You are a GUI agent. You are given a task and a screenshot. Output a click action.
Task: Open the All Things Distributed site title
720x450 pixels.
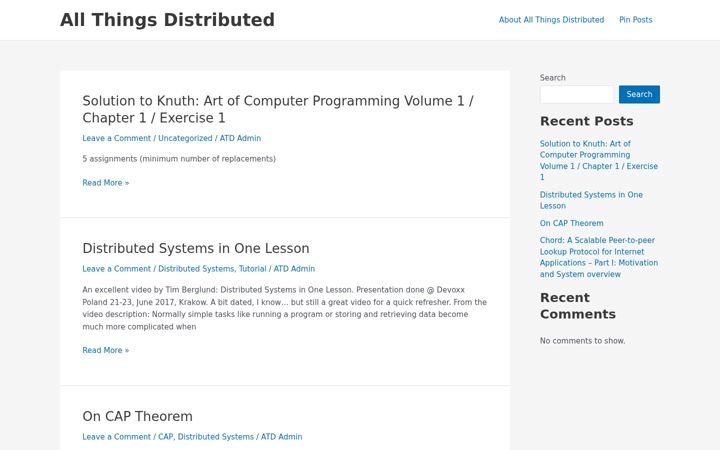167,20
